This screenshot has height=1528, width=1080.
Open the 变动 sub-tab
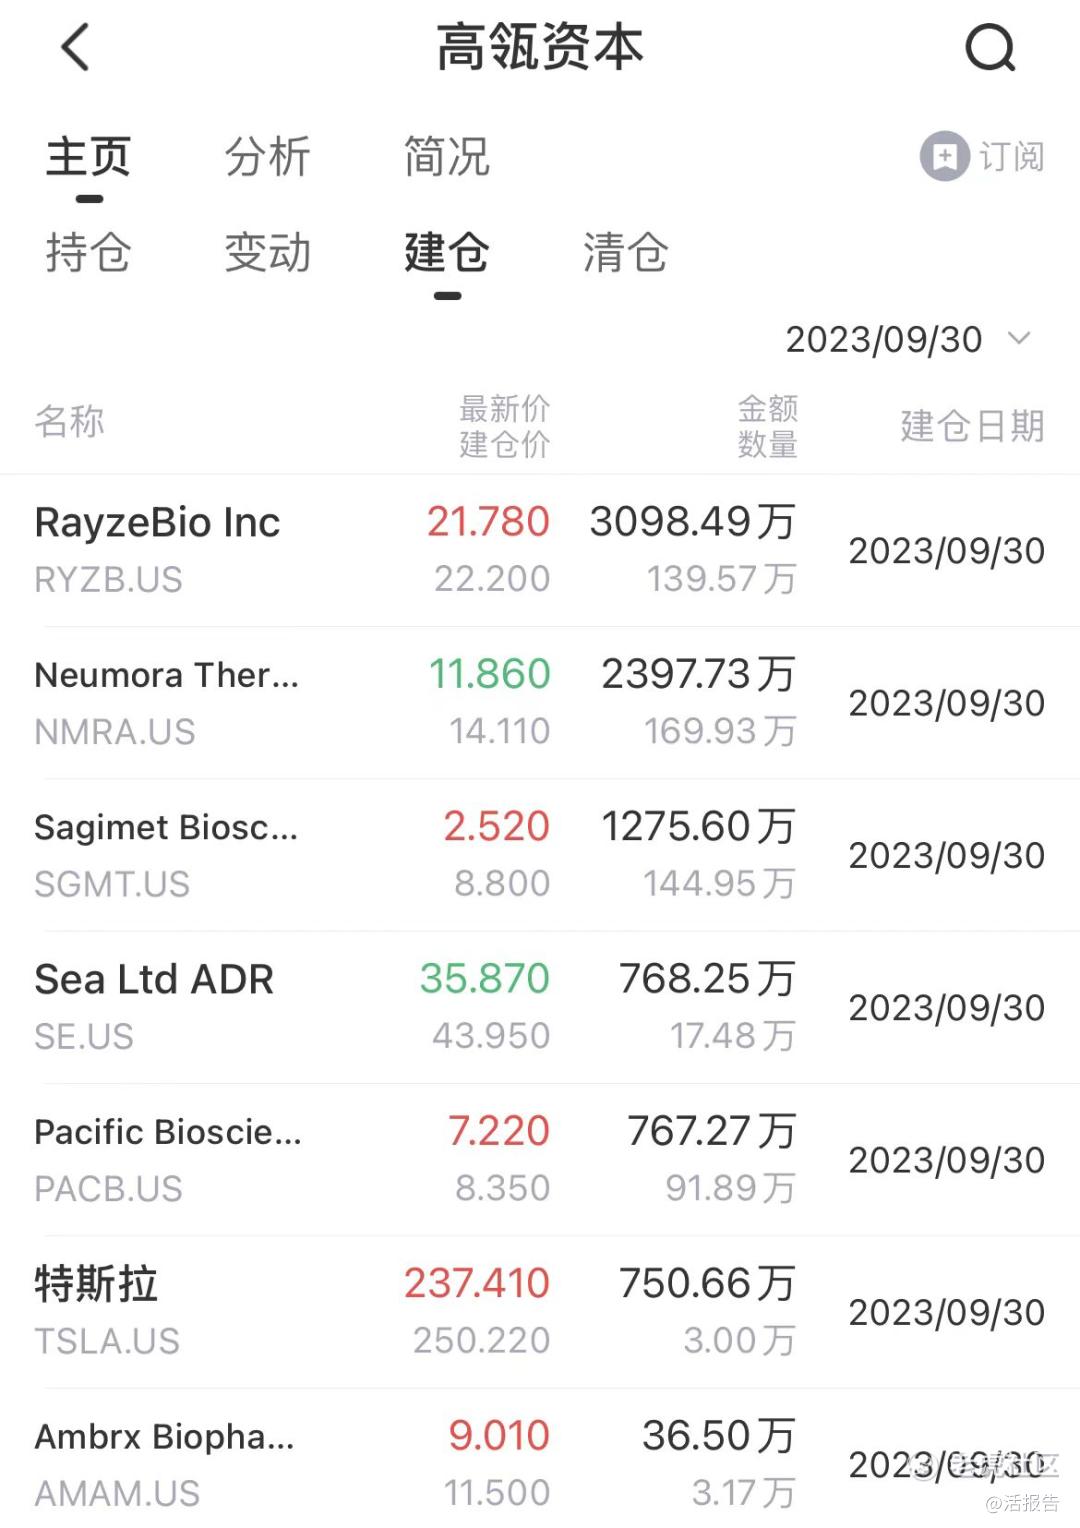click(x=267, y=252)
